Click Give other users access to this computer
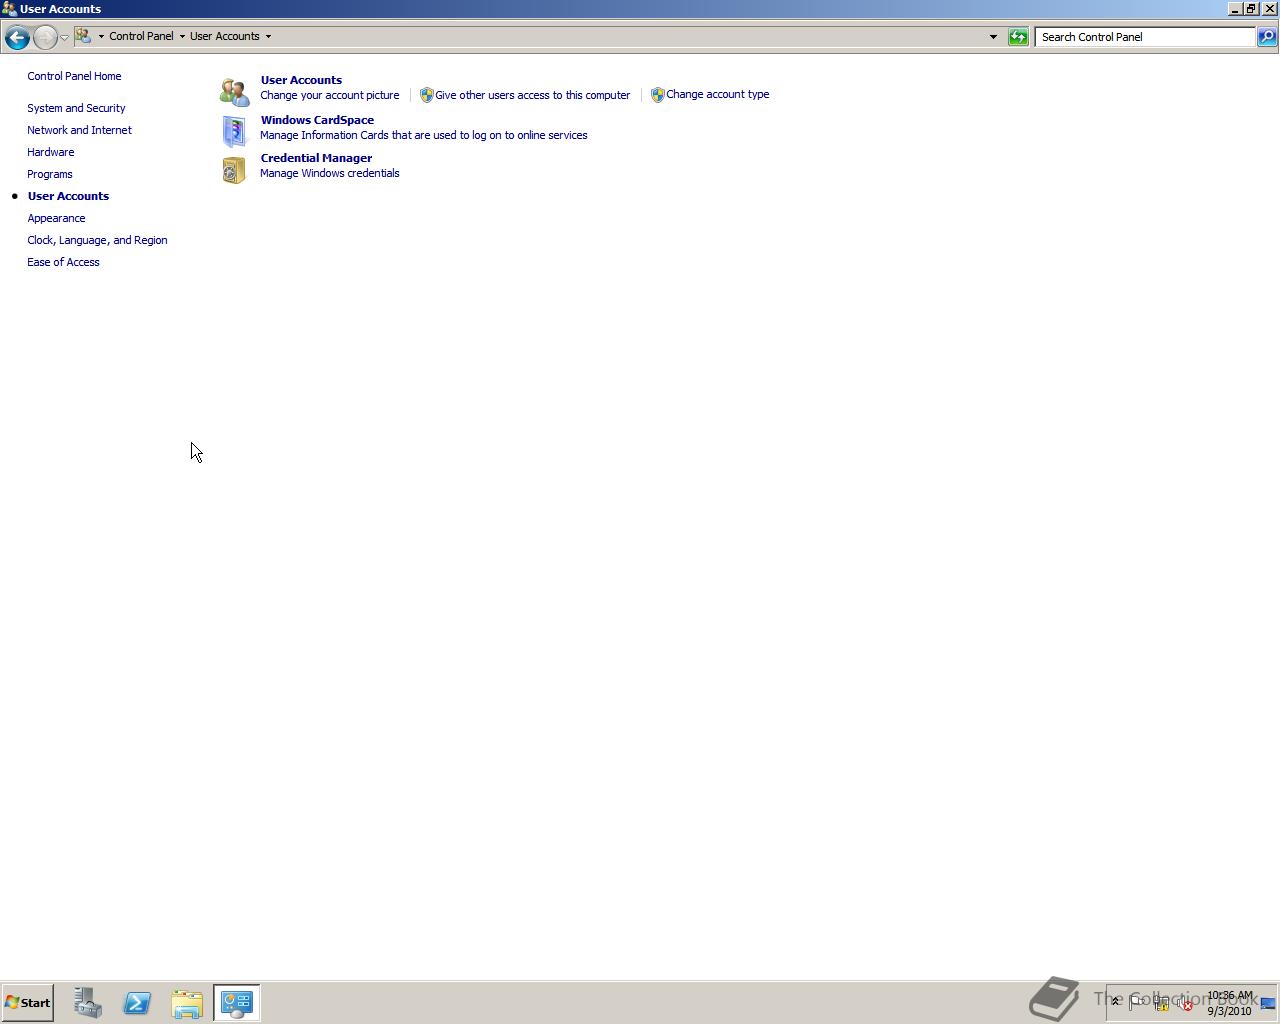Image resolution: width=1280 pixels, height=1024 pixels. [532, 95]
